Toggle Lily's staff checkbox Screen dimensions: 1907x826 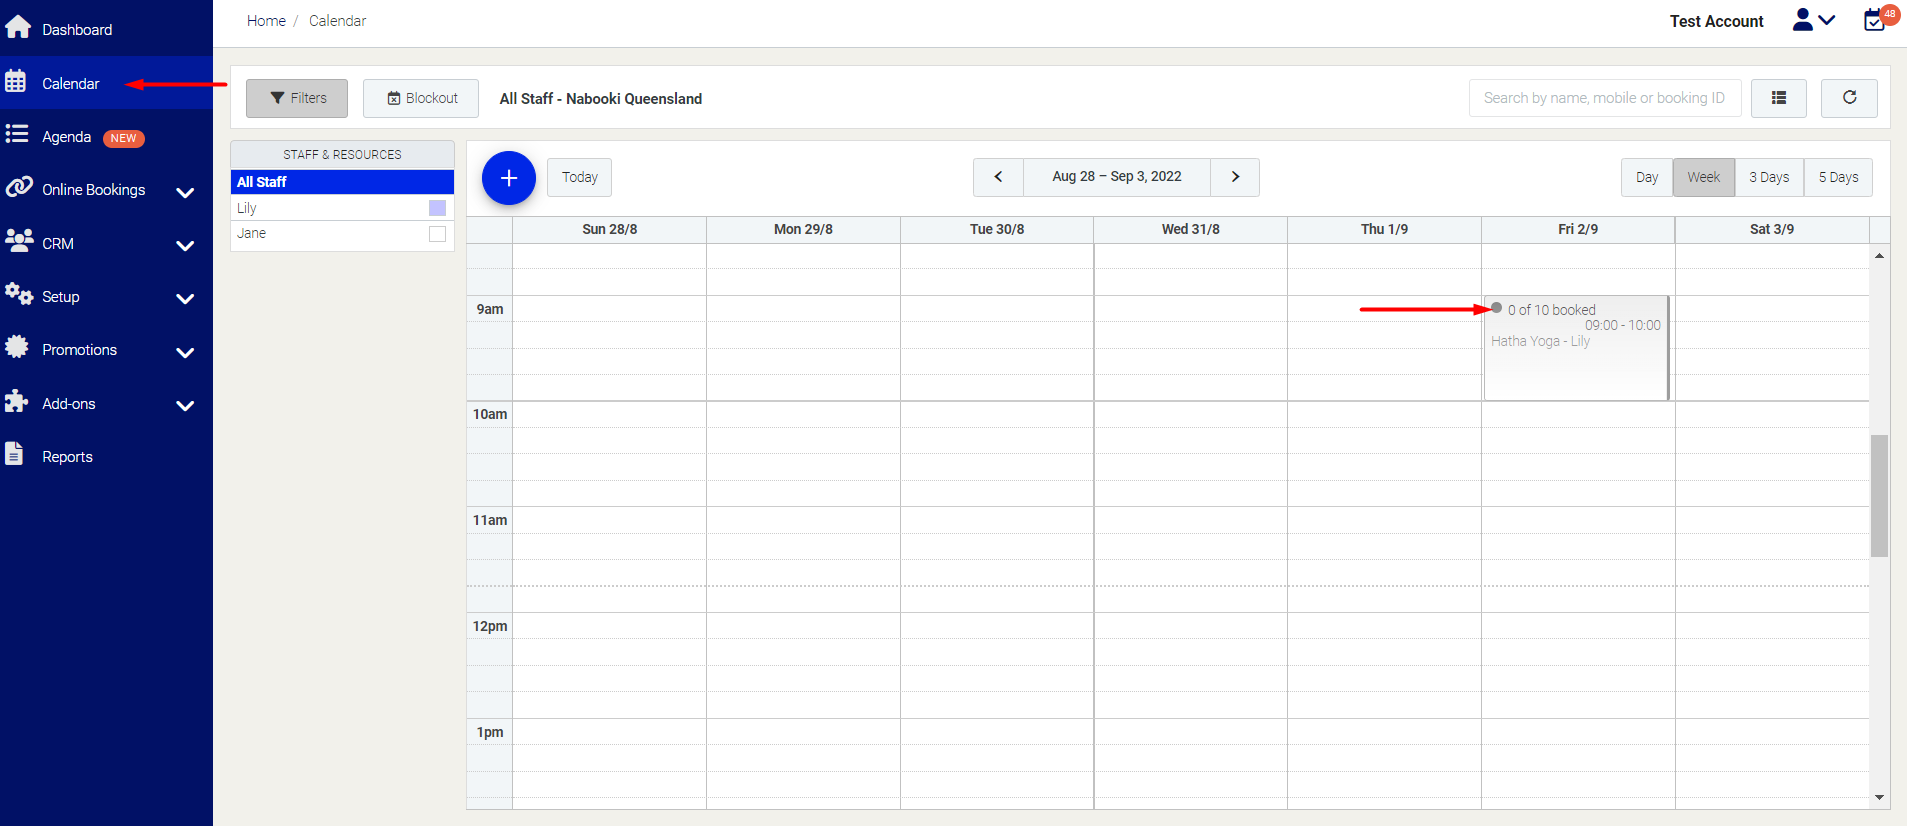[x=437, y=208]
